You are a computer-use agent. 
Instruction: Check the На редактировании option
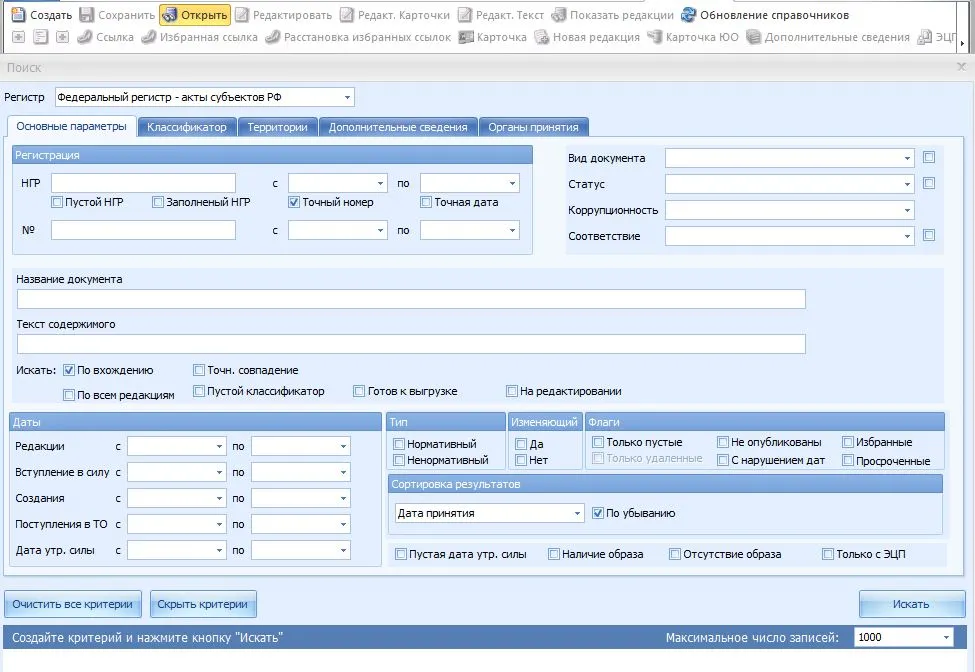pos(512,391)
